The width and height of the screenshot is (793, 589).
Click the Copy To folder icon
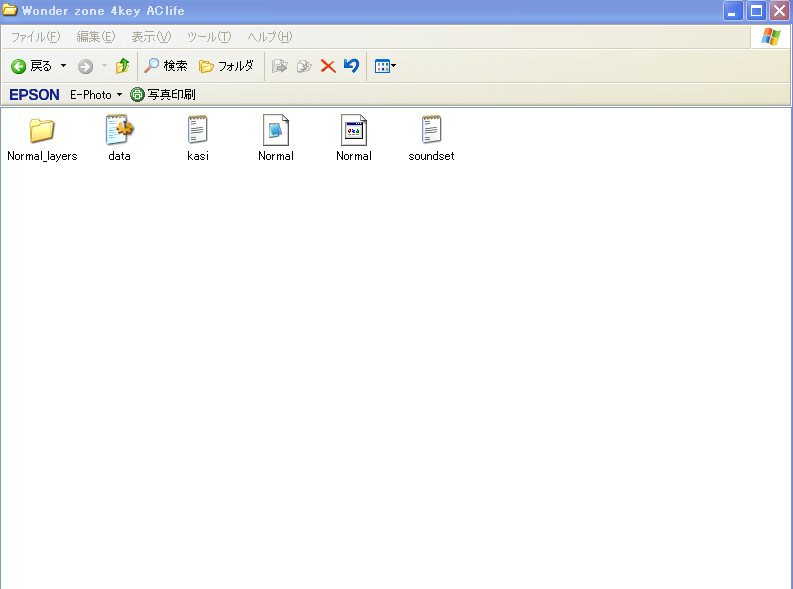304,66
